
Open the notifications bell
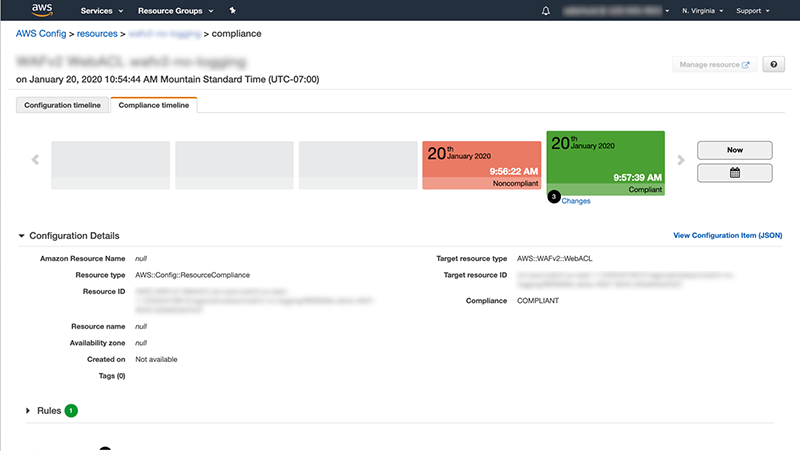click(545, 11)
